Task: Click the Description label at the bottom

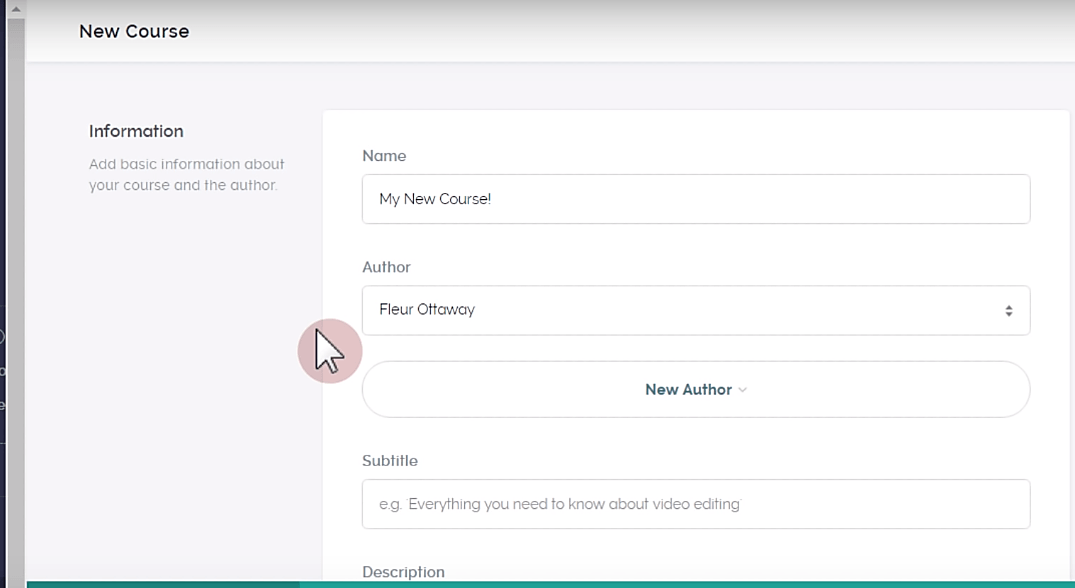Action: 403,572
